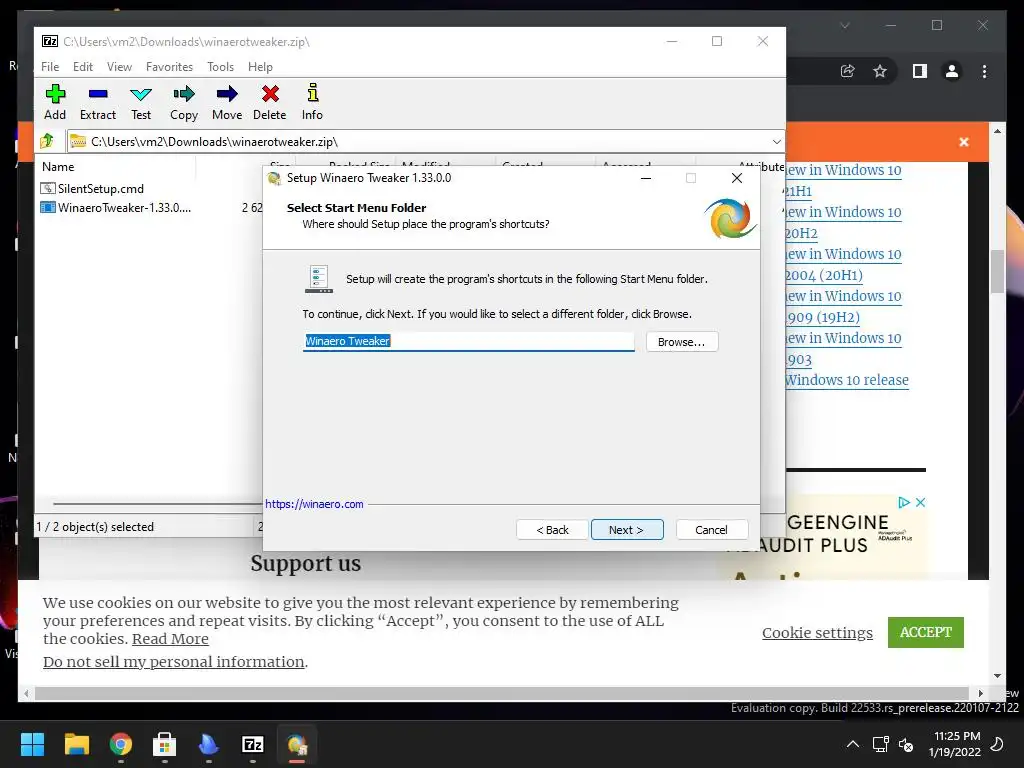Viewport: 1024px width, 768px height.
Task: Switch to Chrome on the taskbar
Action: pos(121,744)
